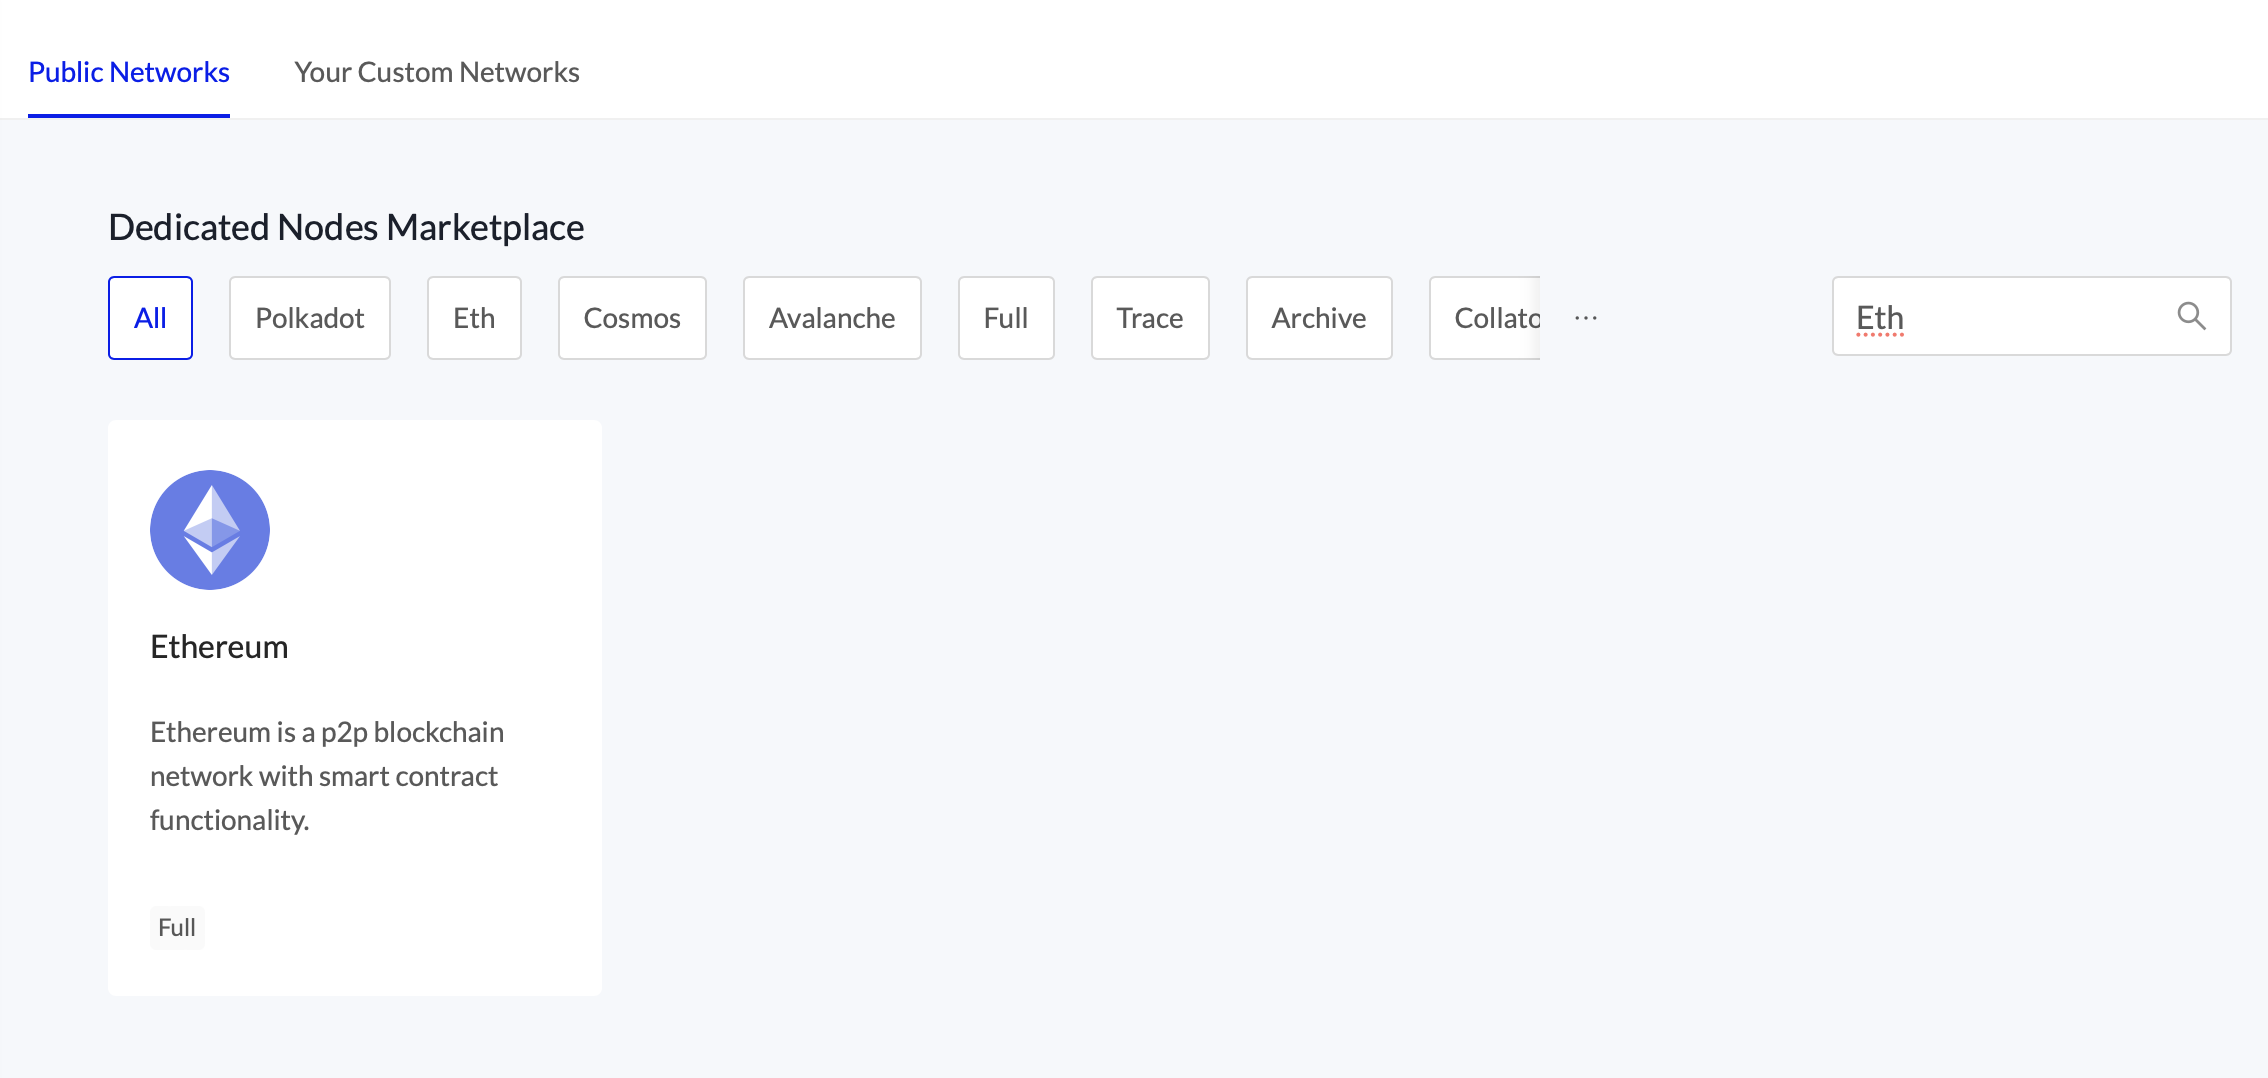
Task: Select the Cosmos filter chip
Action: [x=632, y=317]
